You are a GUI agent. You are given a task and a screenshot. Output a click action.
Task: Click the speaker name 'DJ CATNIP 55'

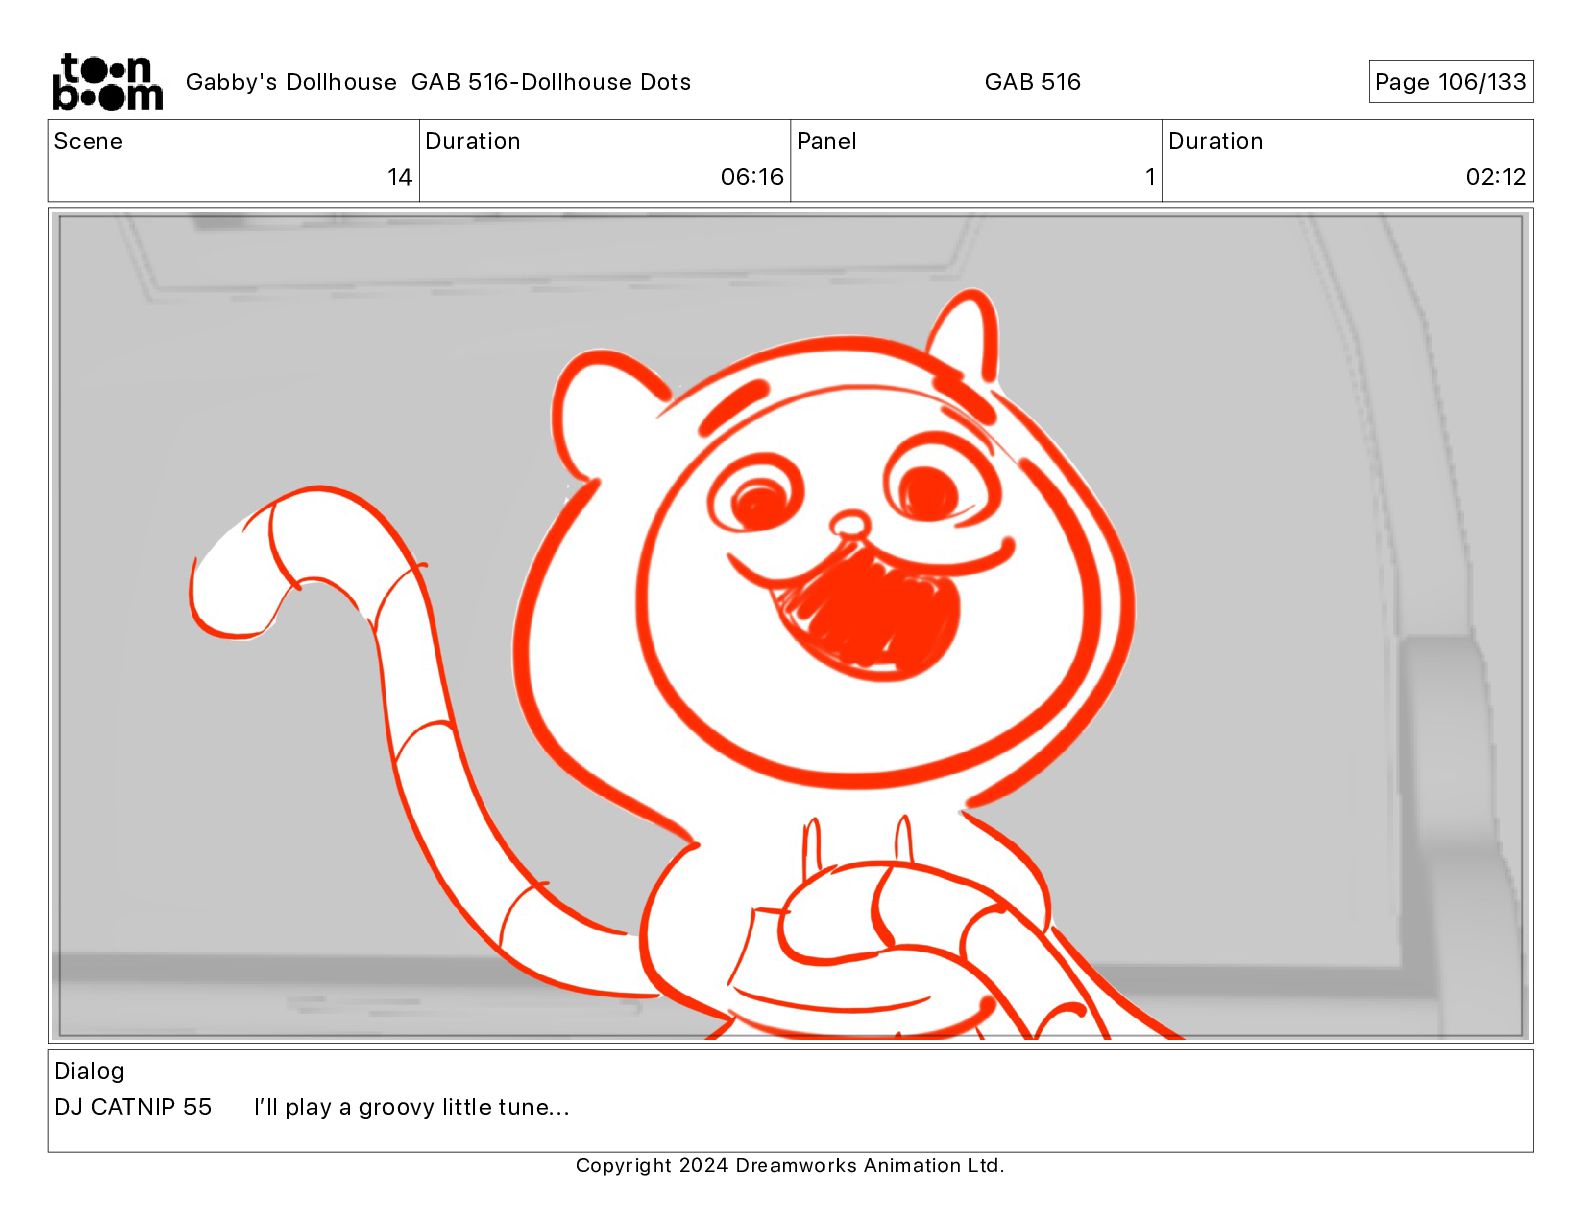(133, 1107)
